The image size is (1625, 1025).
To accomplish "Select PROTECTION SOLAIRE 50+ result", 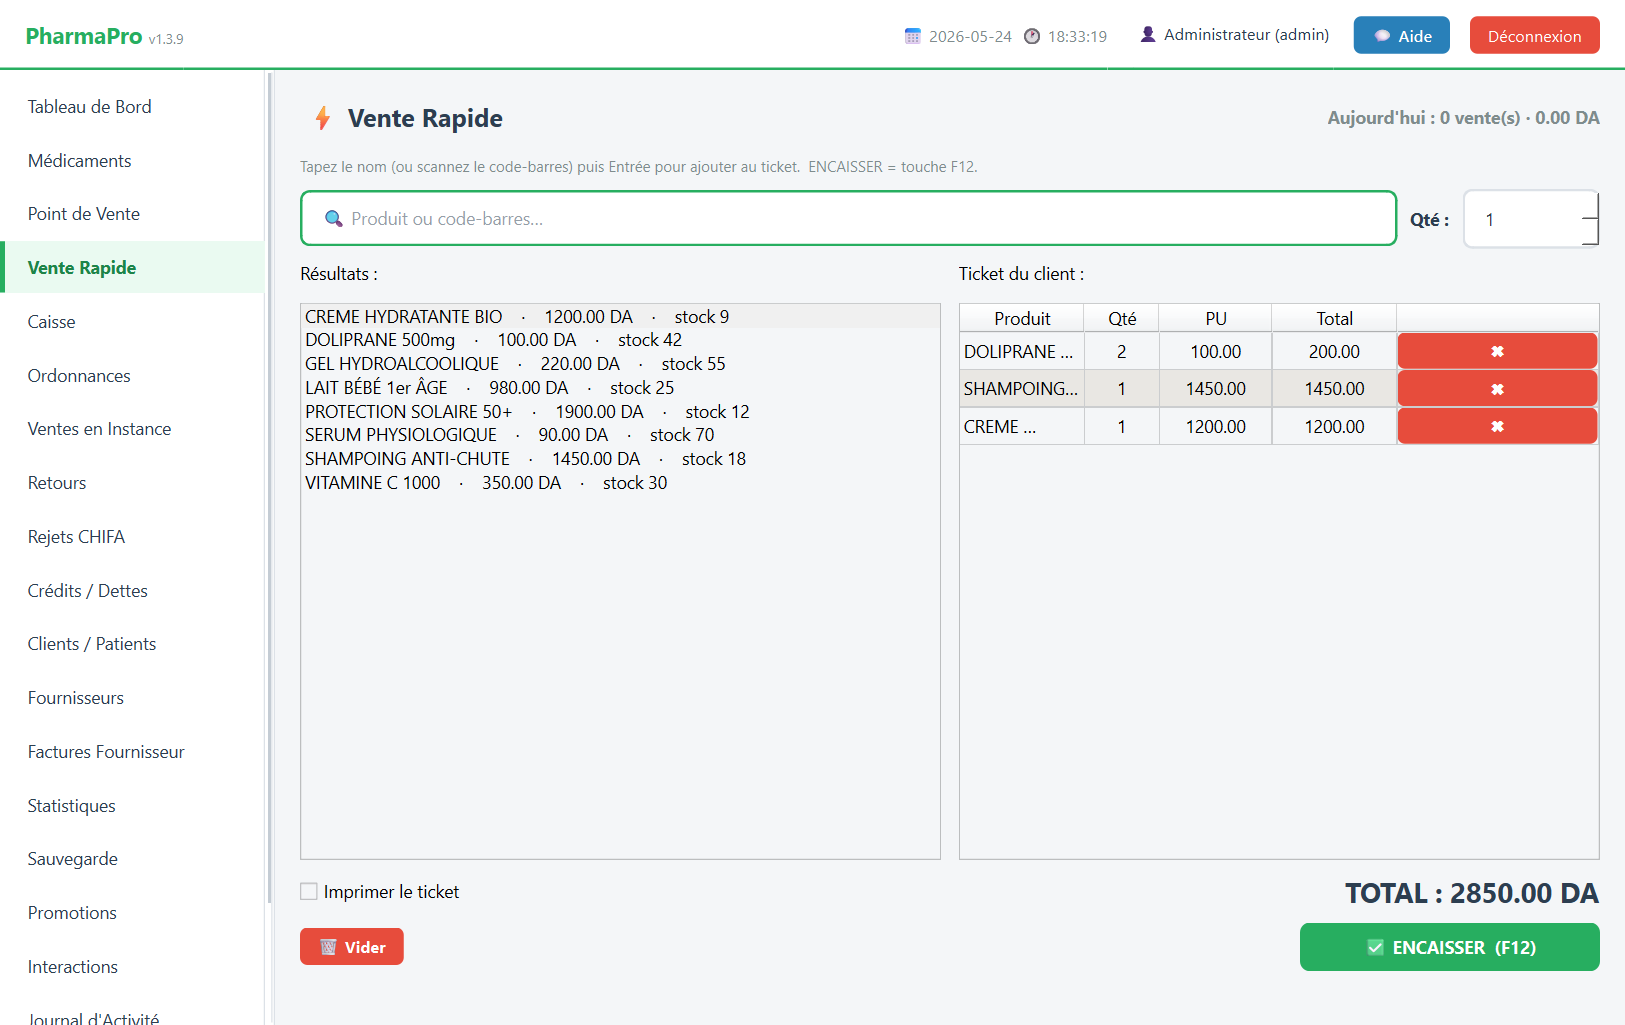I will pos(620,412).
